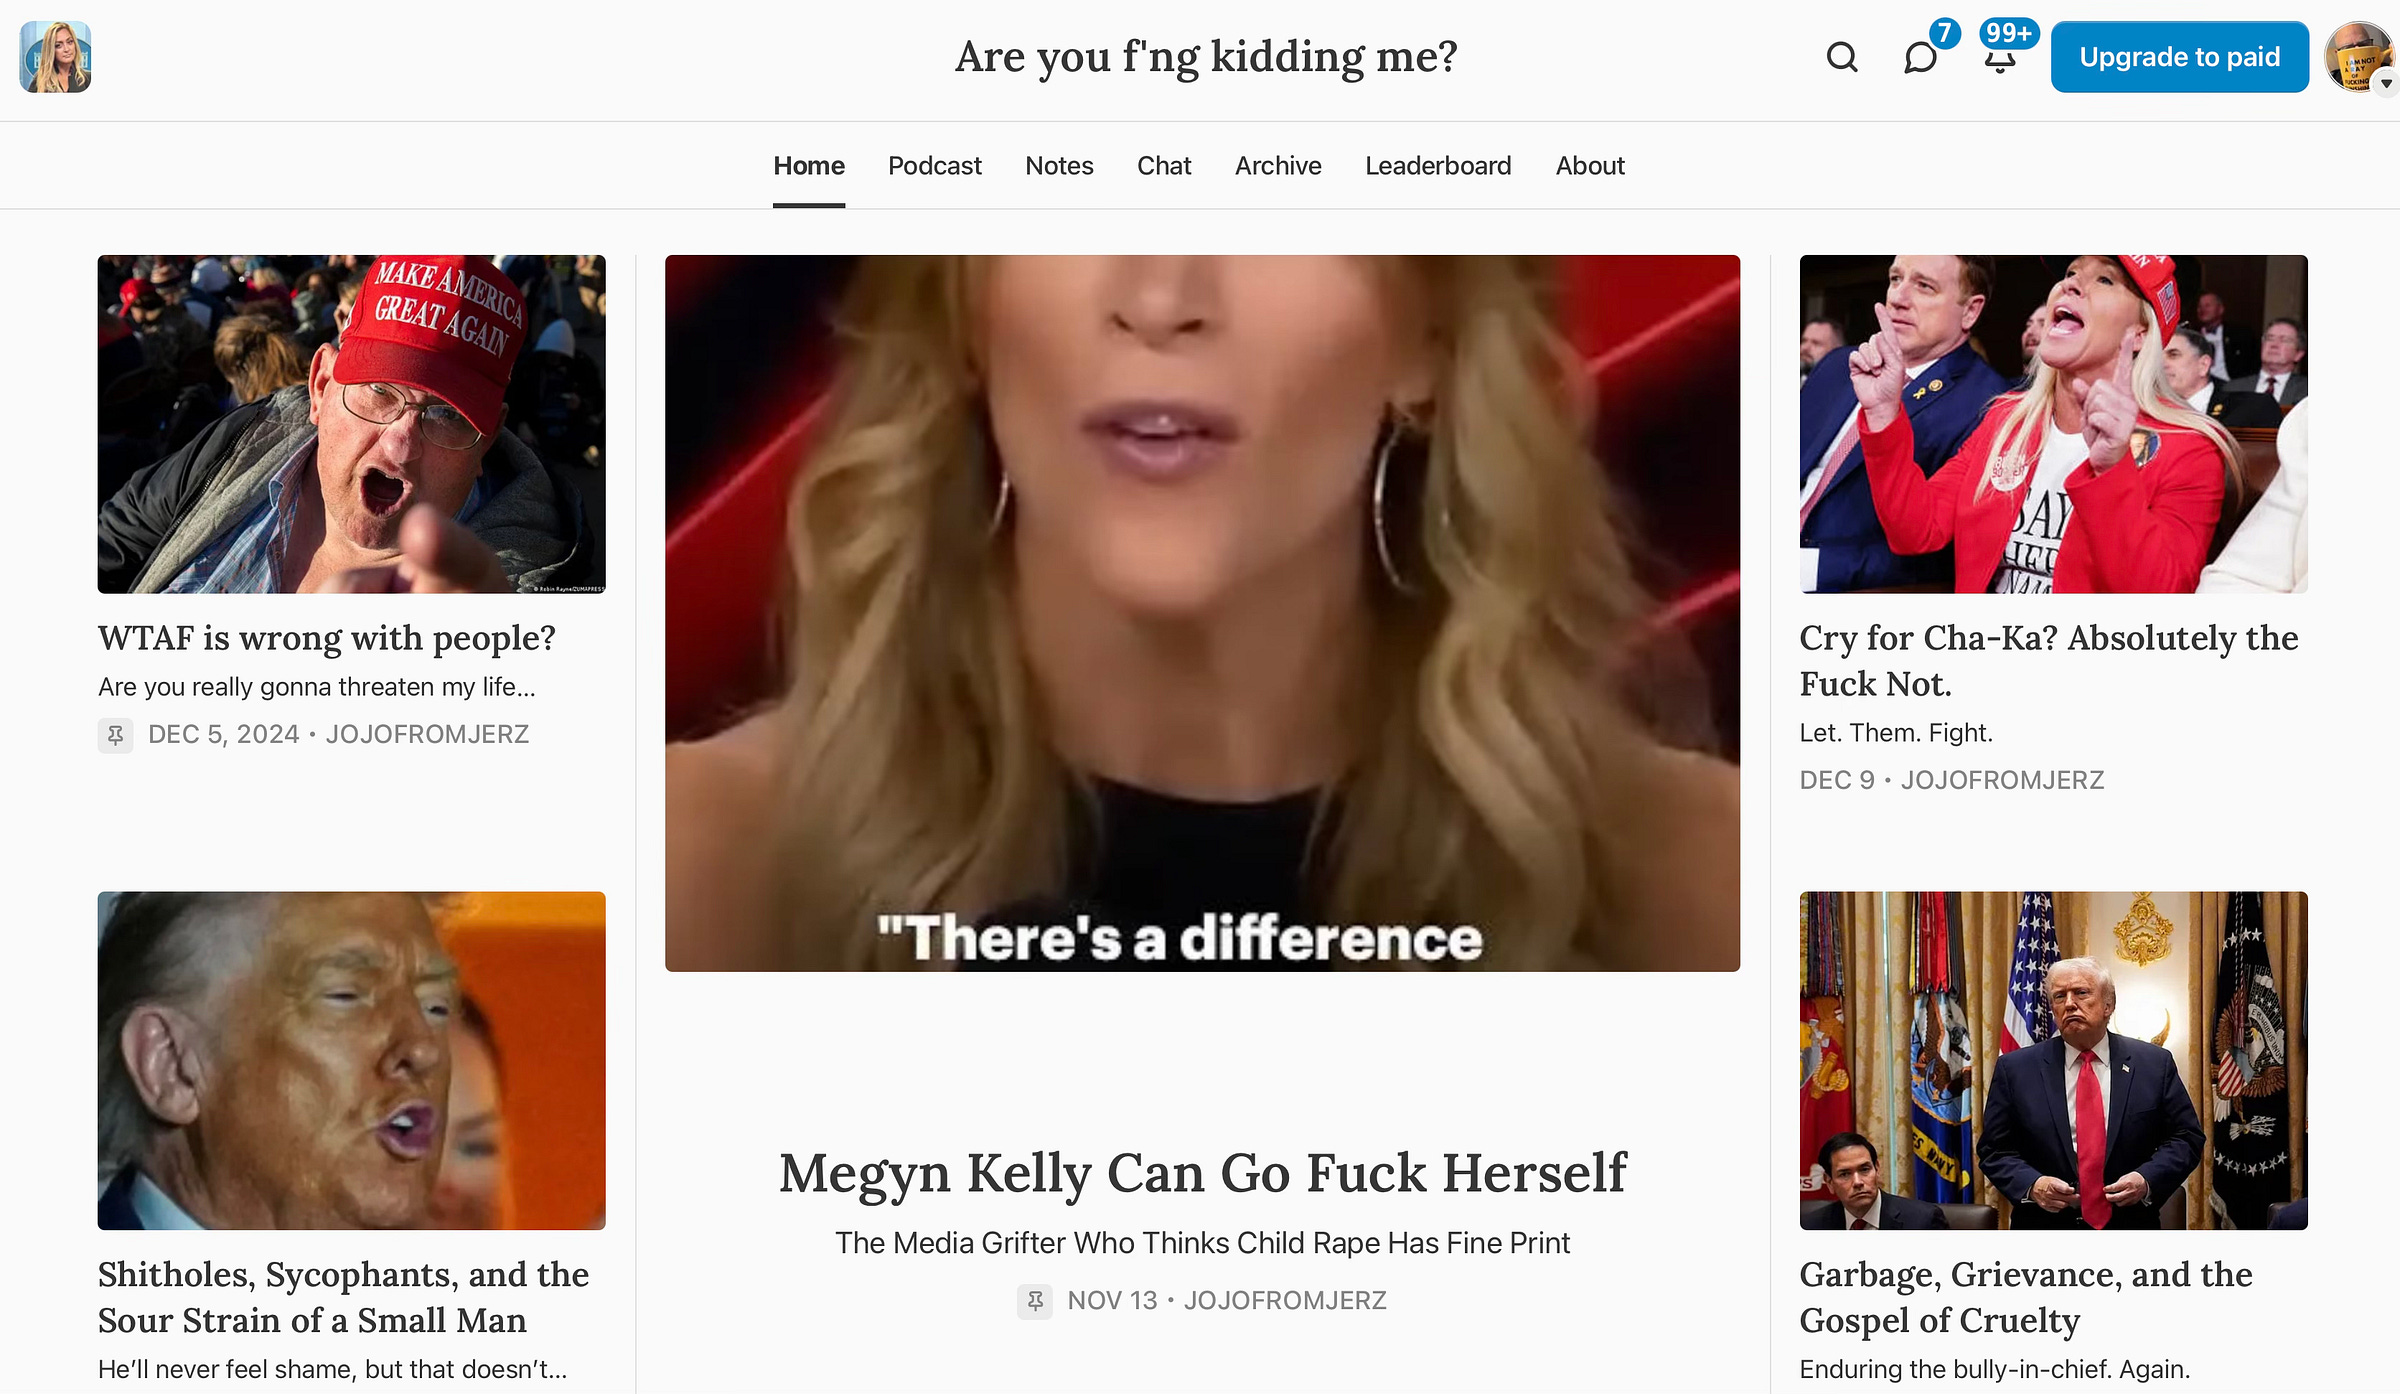
Task: Expand the user profile avatar menu
Action: (x=2359, y=57)
